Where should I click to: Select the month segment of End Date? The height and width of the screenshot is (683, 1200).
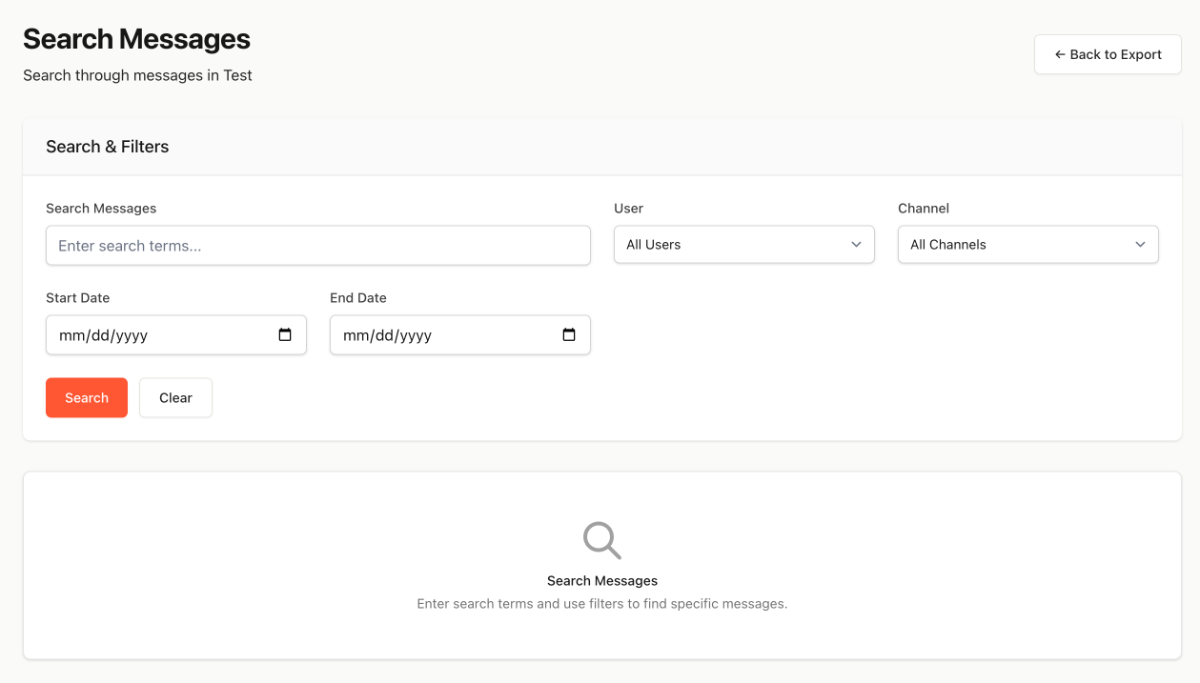(x=355, y=336)
